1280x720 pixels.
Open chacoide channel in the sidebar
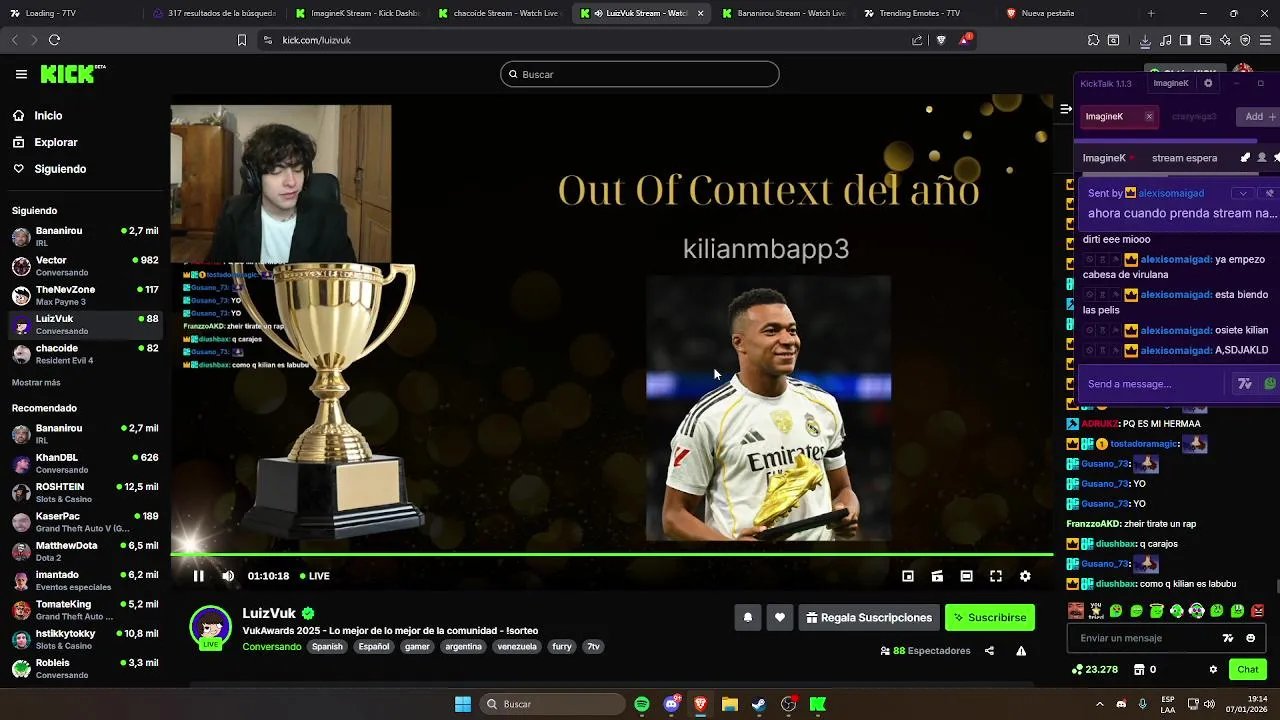(84, 354)
